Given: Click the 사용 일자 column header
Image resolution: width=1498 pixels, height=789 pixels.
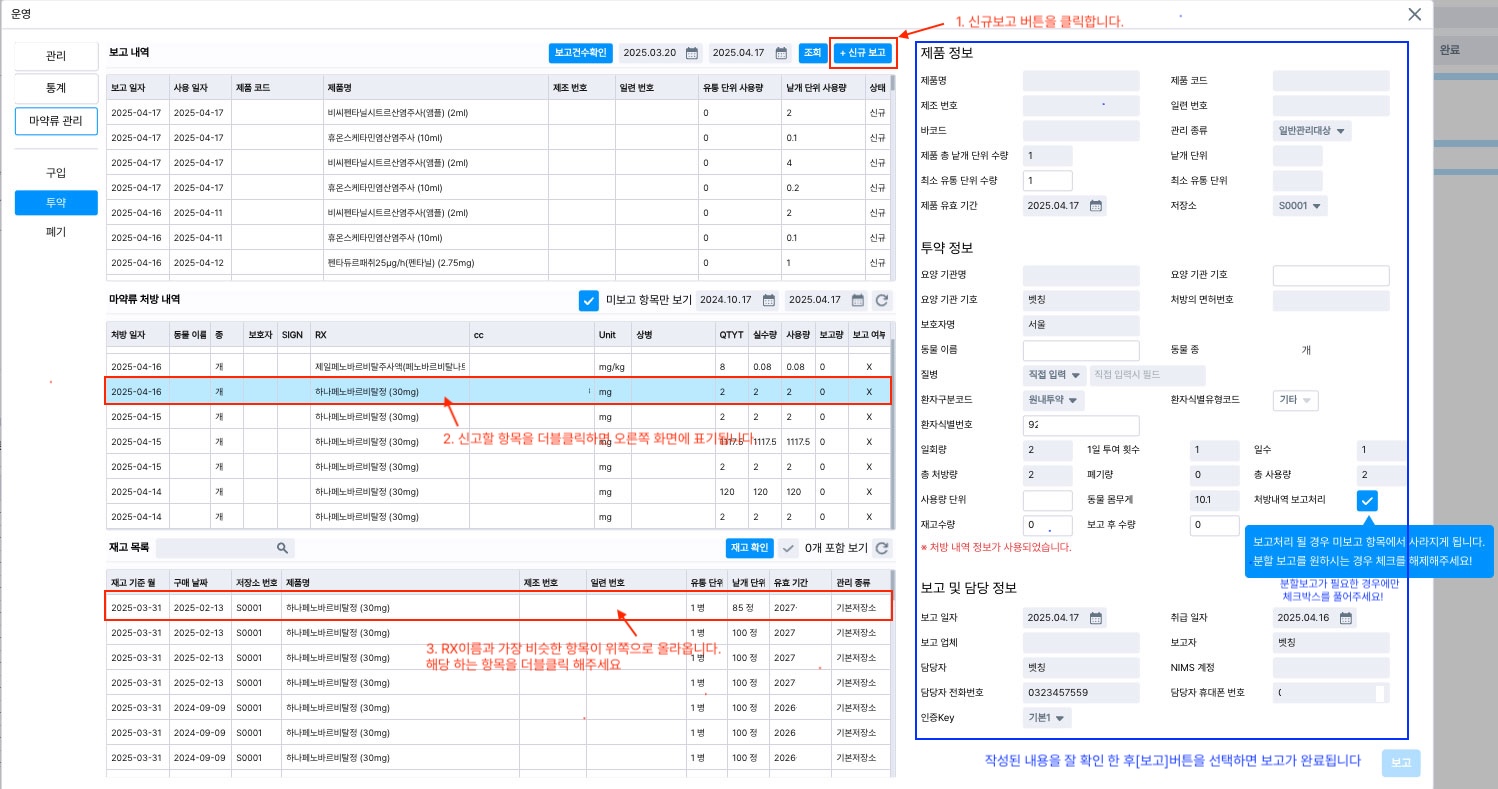Looking at the screenshot, I should coord(199,88).
